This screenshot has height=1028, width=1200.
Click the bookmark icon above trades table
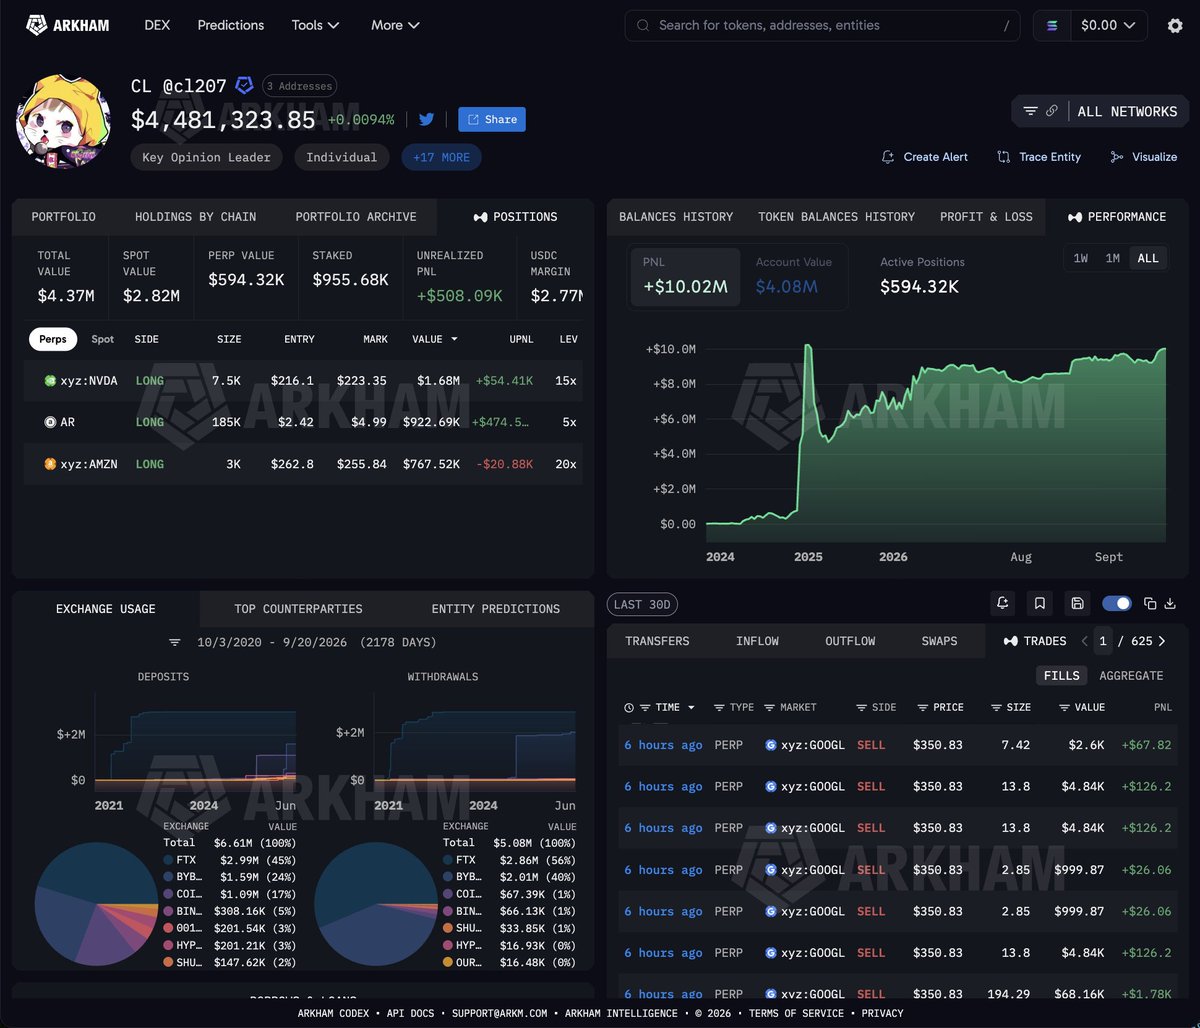(1040, 603)
